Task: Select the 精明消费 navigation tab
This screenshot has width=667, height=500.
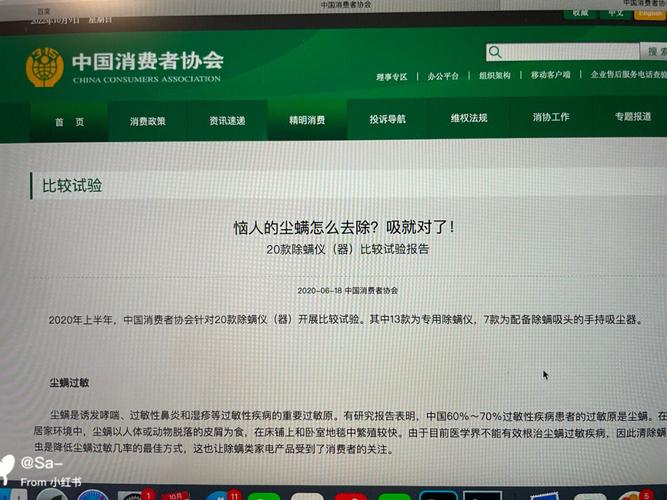Action: point(307,120)
